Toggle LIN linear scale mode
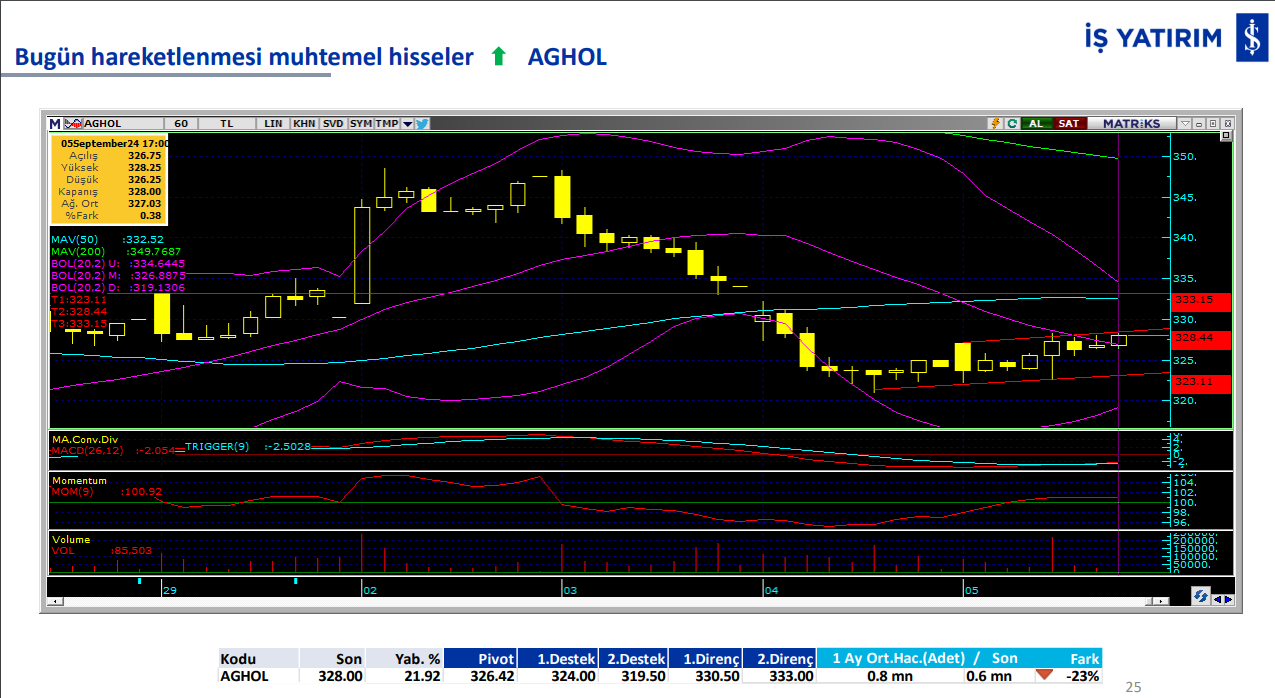Screen dimensions: 1275x698 click(273, 124)
